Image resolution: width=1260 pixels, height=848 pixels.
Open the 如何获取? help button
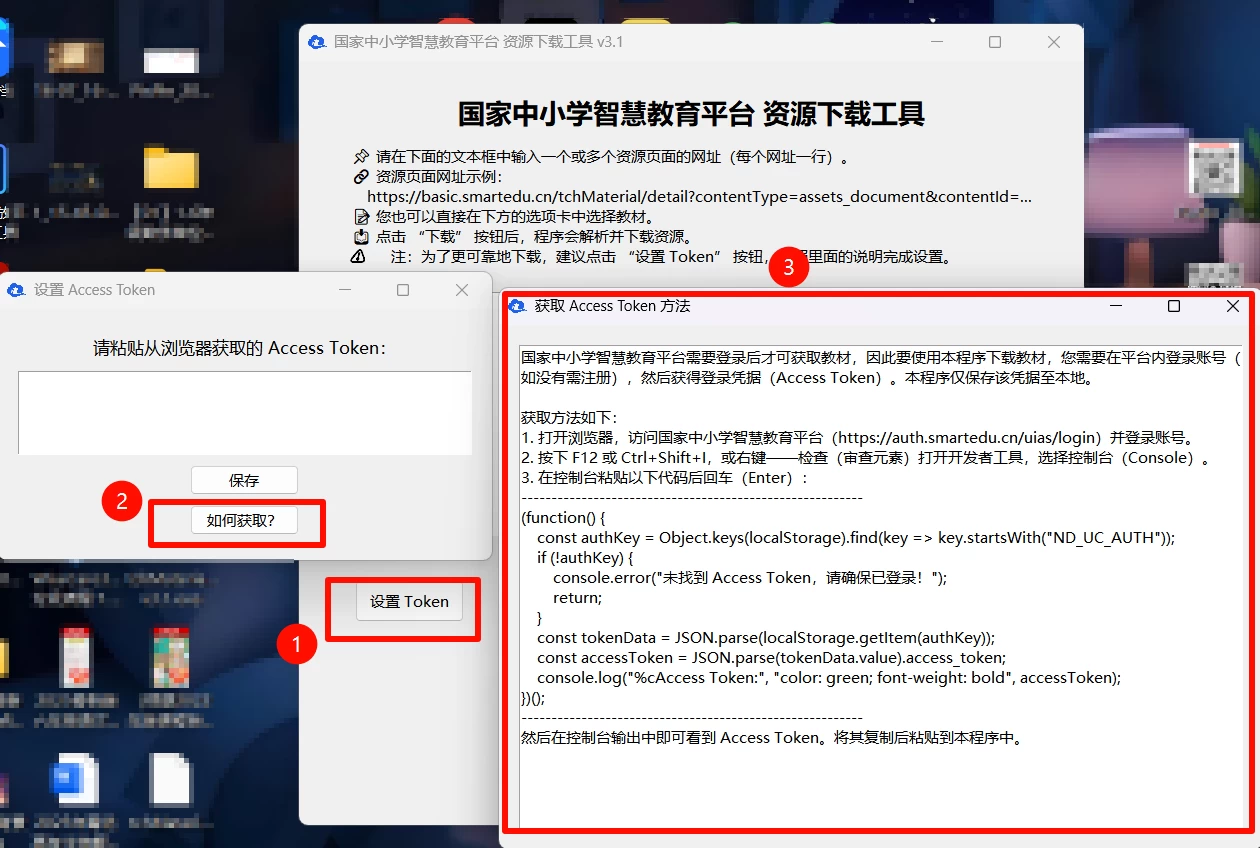point(244,520)
